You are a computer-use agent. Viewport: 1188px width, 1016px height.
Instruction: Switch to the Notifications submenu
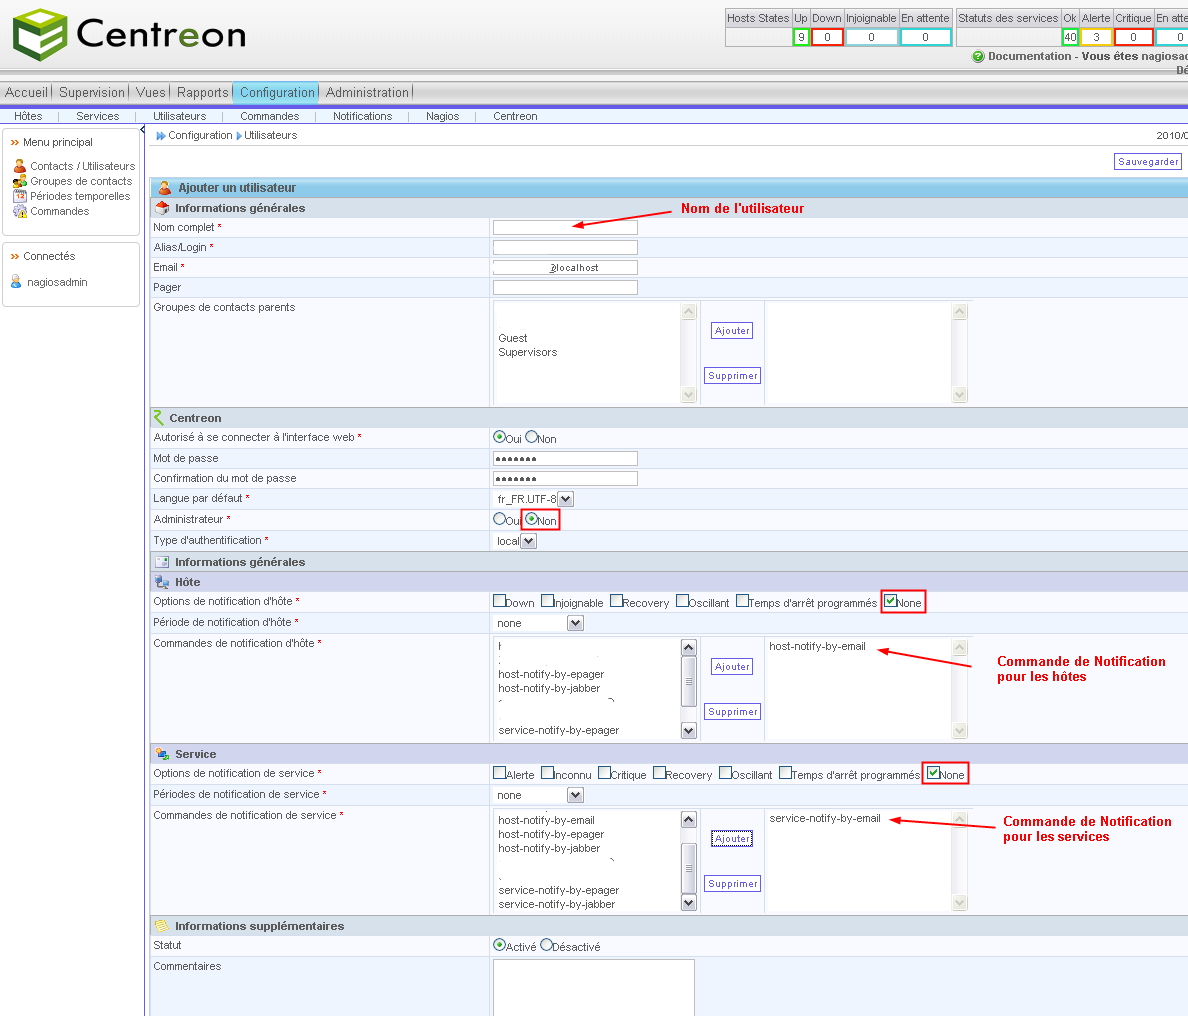click(x=362, y=116)
